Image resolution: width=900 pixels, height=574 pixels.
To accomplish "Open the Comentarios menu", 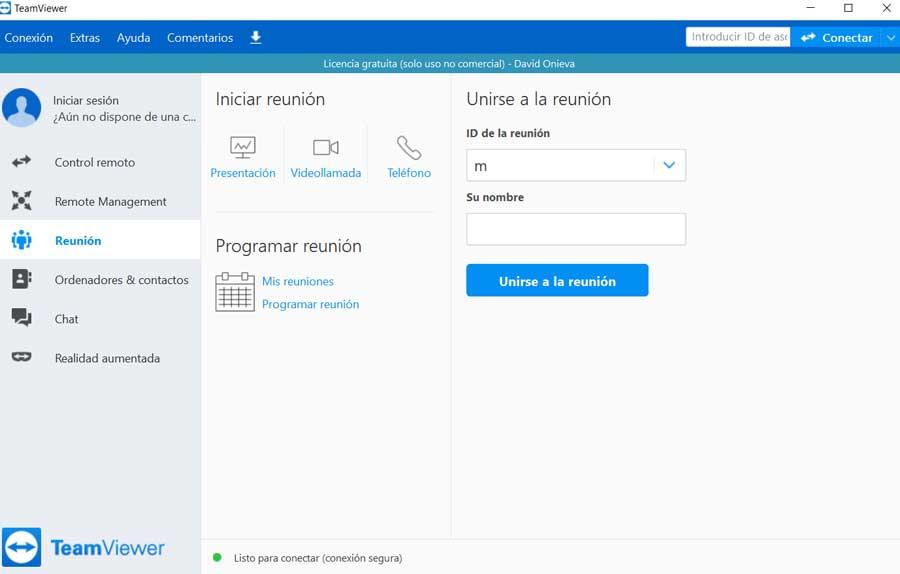I will pyautogui.click(x=200, y=38).
